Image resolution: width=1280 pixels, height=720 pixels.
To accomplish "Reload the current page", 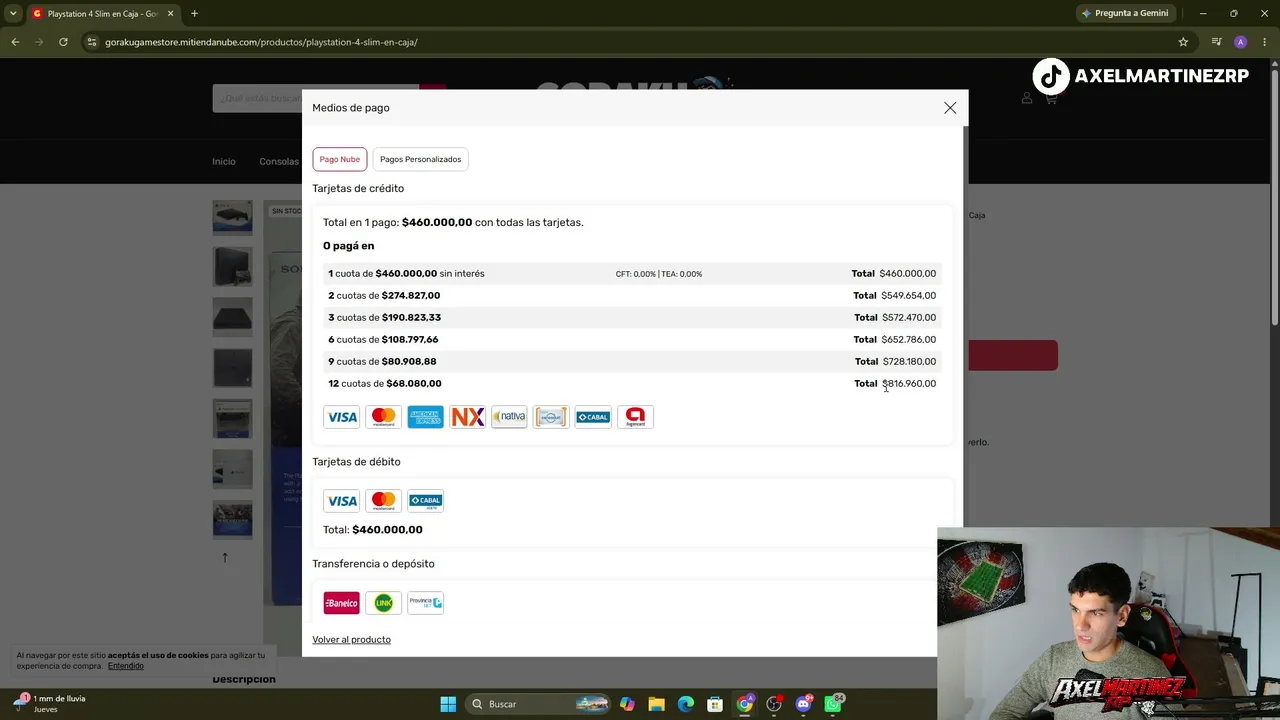I will point(63,42).
